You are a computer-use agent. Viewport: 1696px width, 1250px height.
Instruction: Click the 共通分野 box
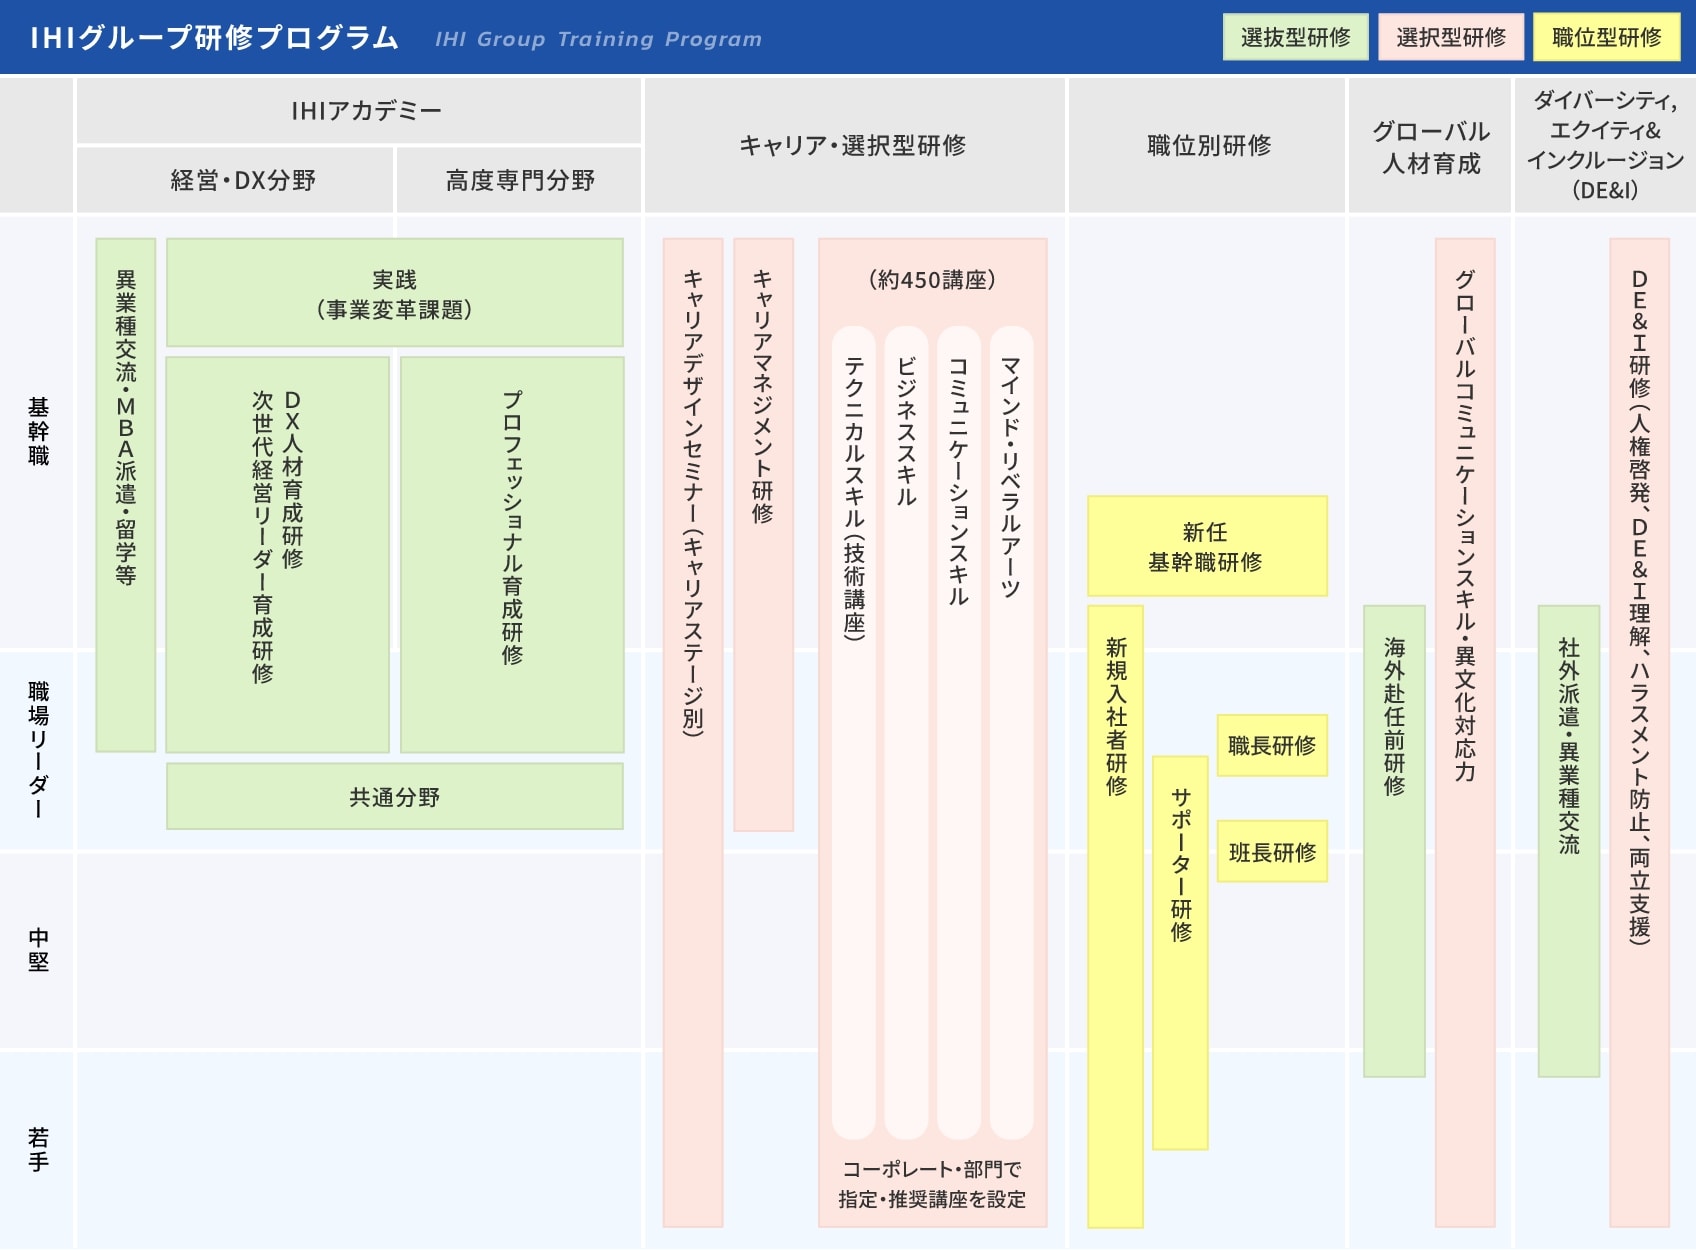395,797
